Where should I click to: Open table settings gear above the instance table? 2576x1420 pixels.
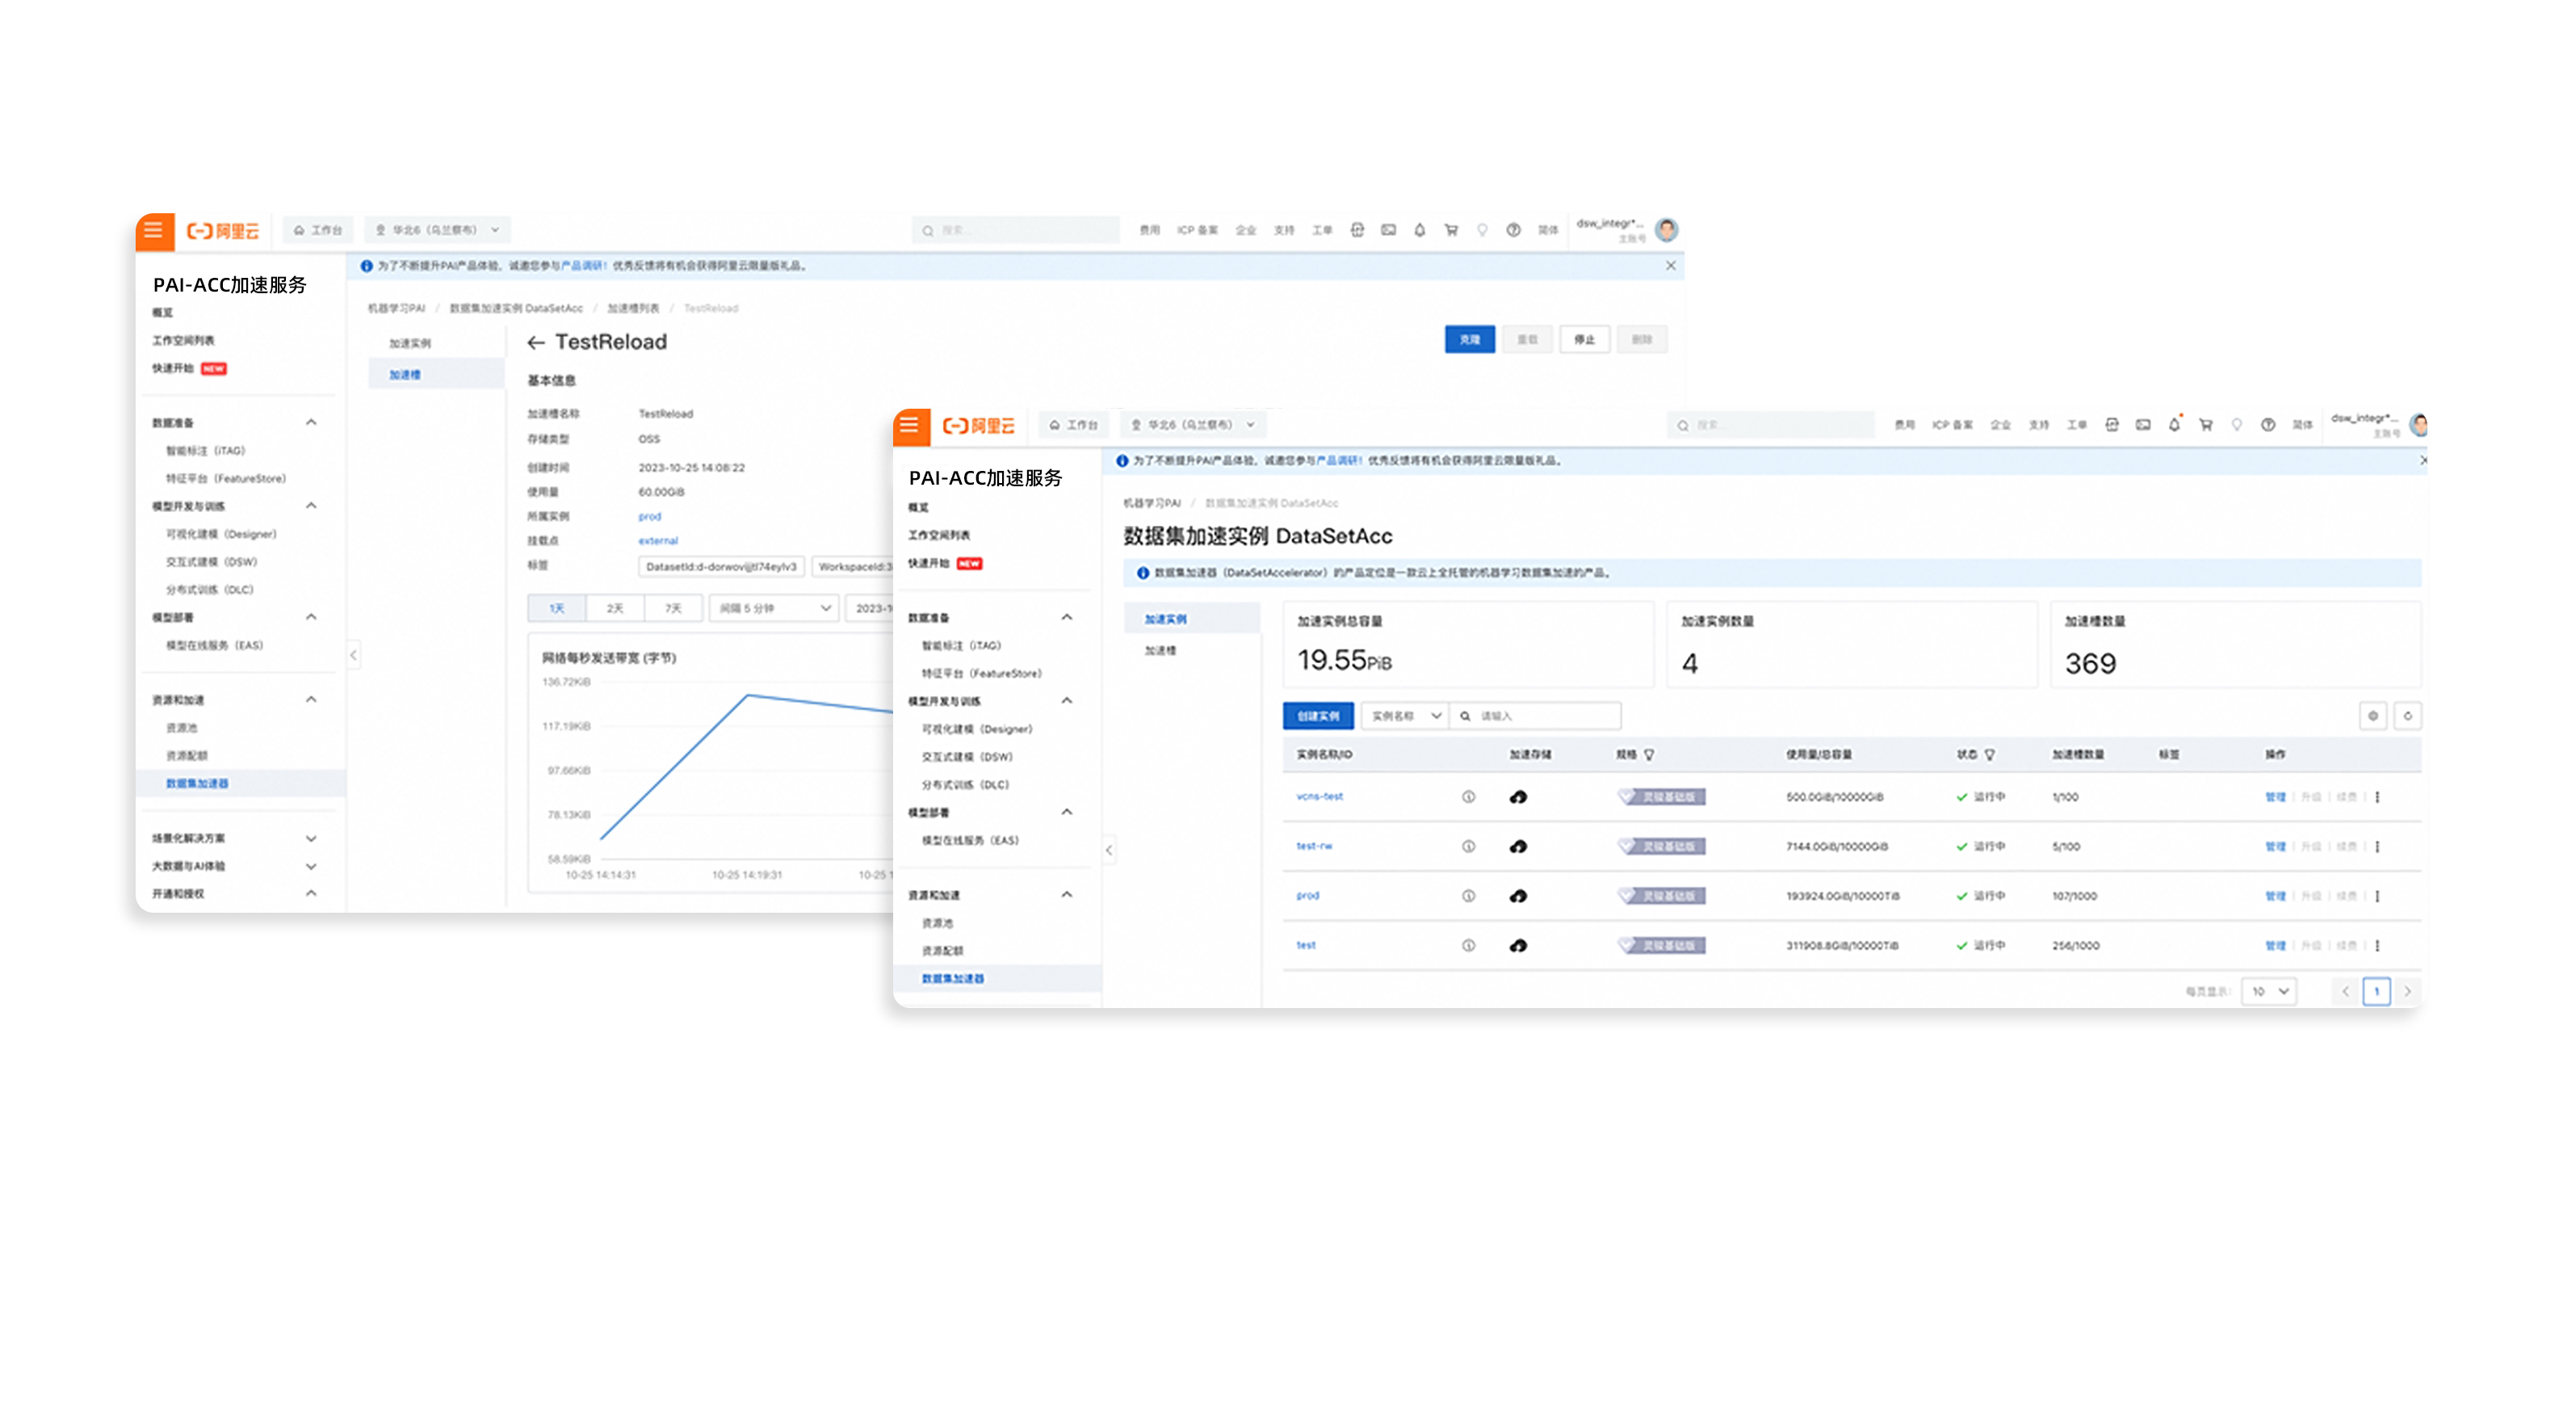(2373, 716)
